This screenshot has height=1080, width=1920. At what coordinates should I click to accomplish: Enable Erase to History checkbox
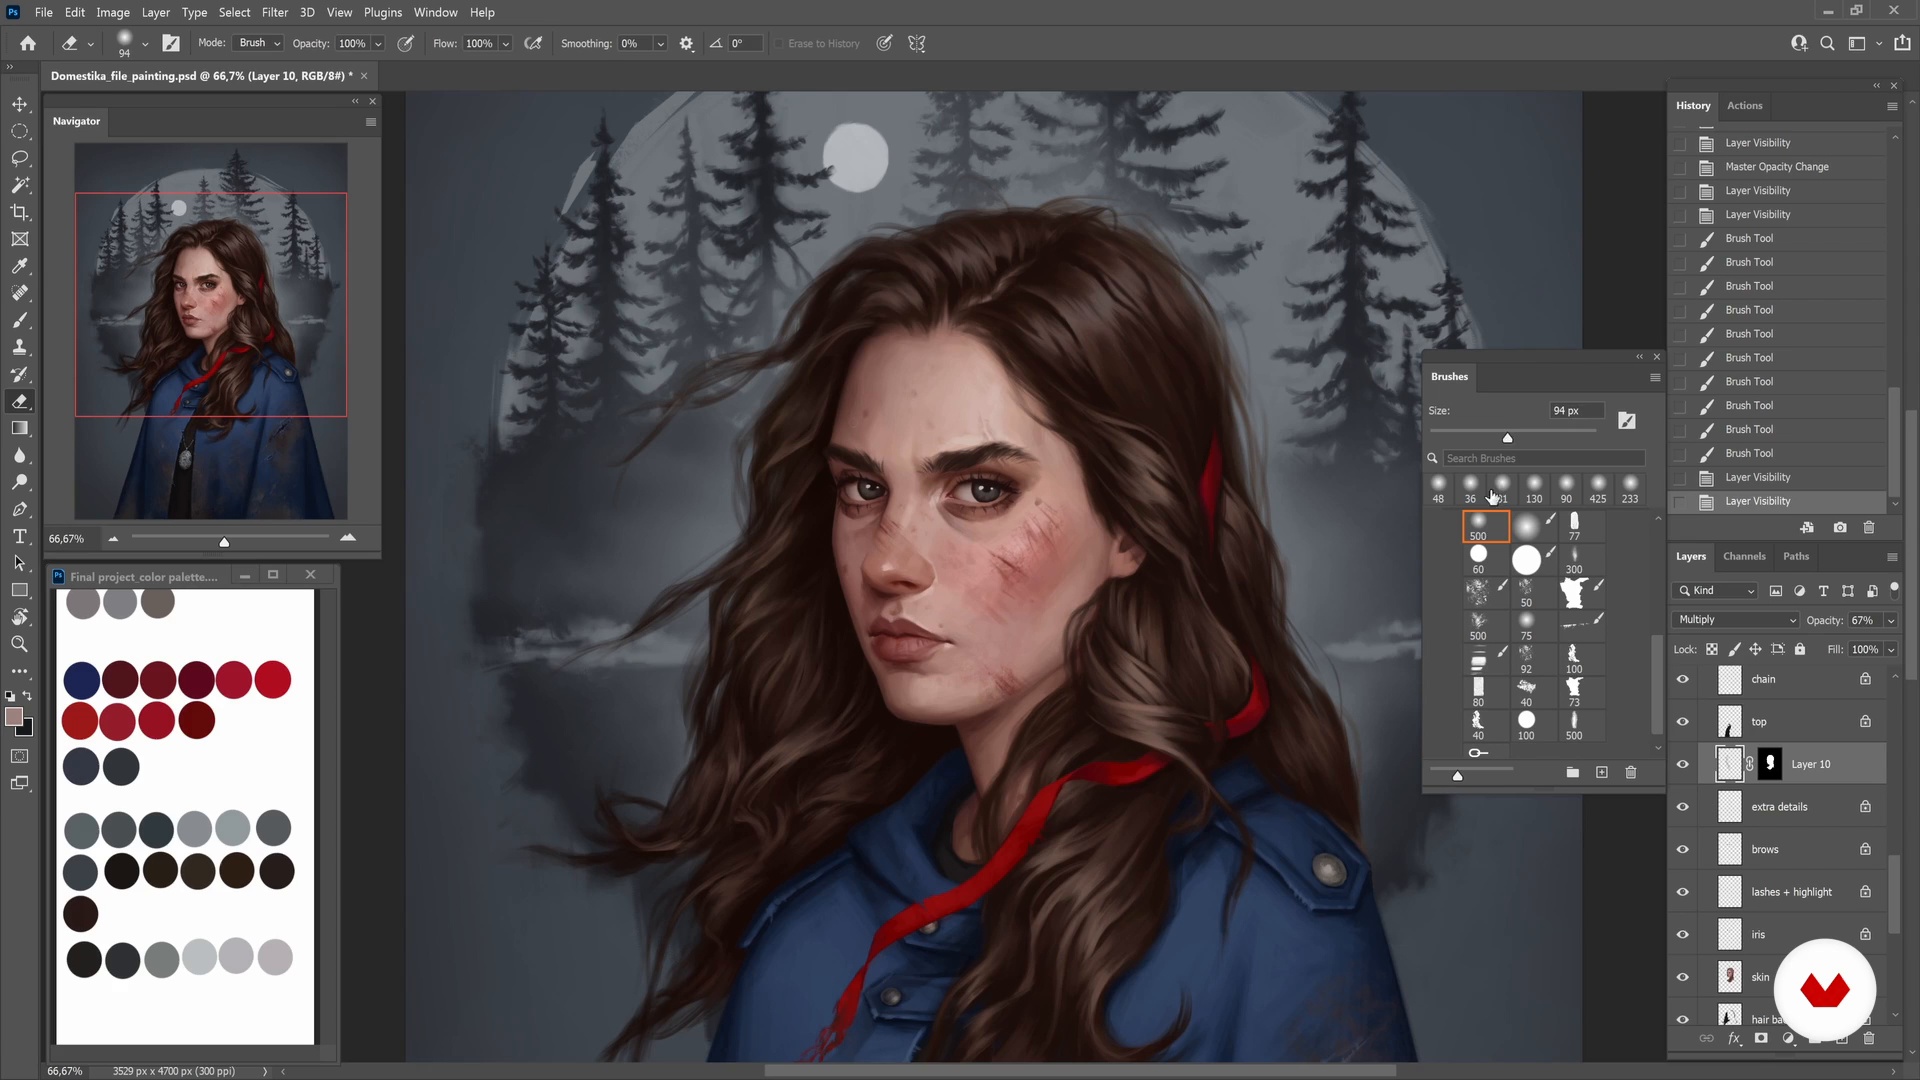(x=778, y=44)
